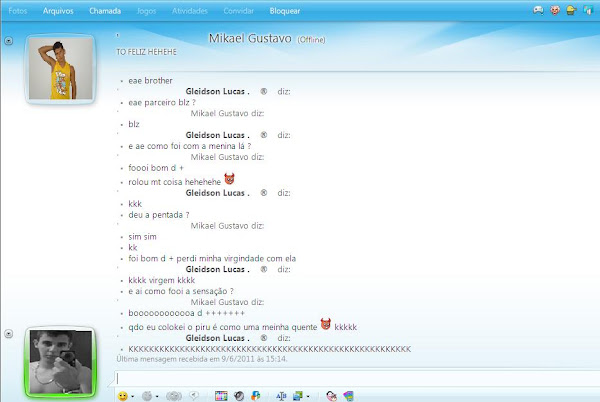
Task: Click the long 'KKKKKKKK' message line
Action: [269, 349]
